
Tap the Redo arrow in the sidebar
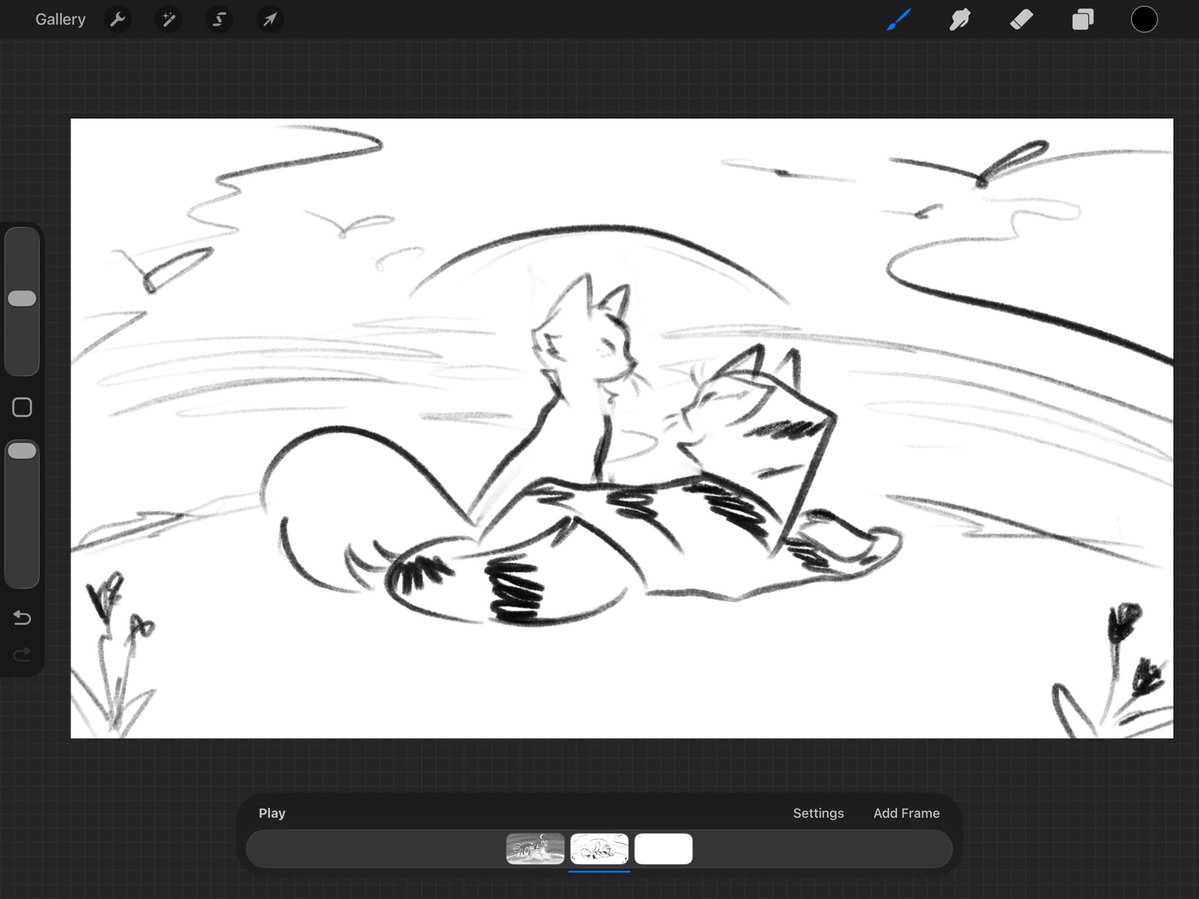pos(22,655)
